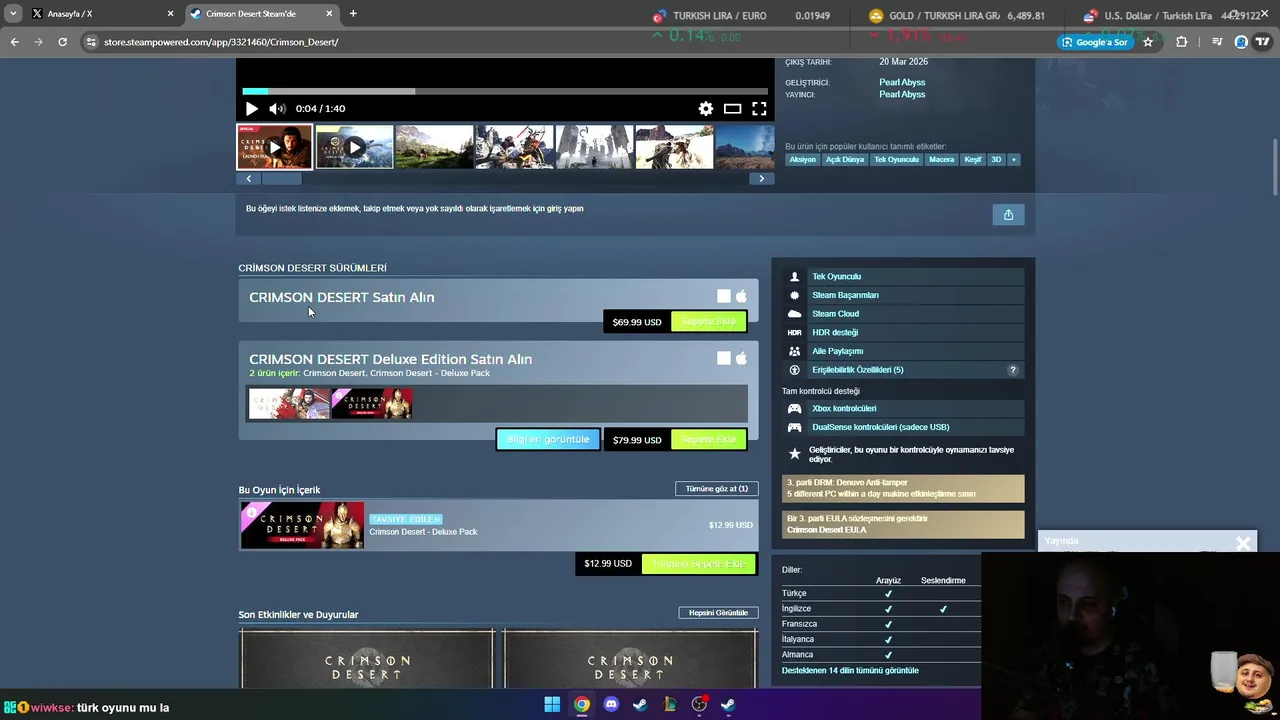Open the Macera tag

(941, 160)
